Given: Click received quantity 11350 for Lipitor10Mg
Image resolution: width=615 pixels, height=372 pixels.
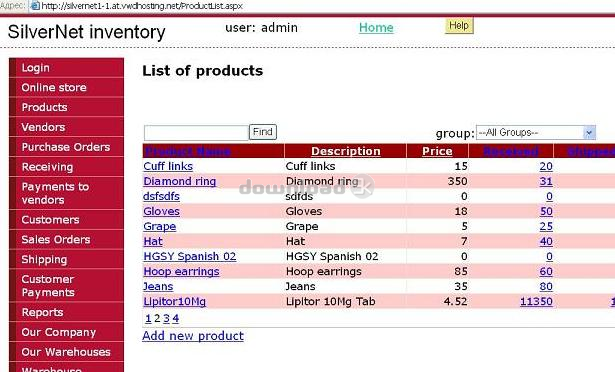Looking at the screenshot, I should pyautogui.click(x=536, y=301).
